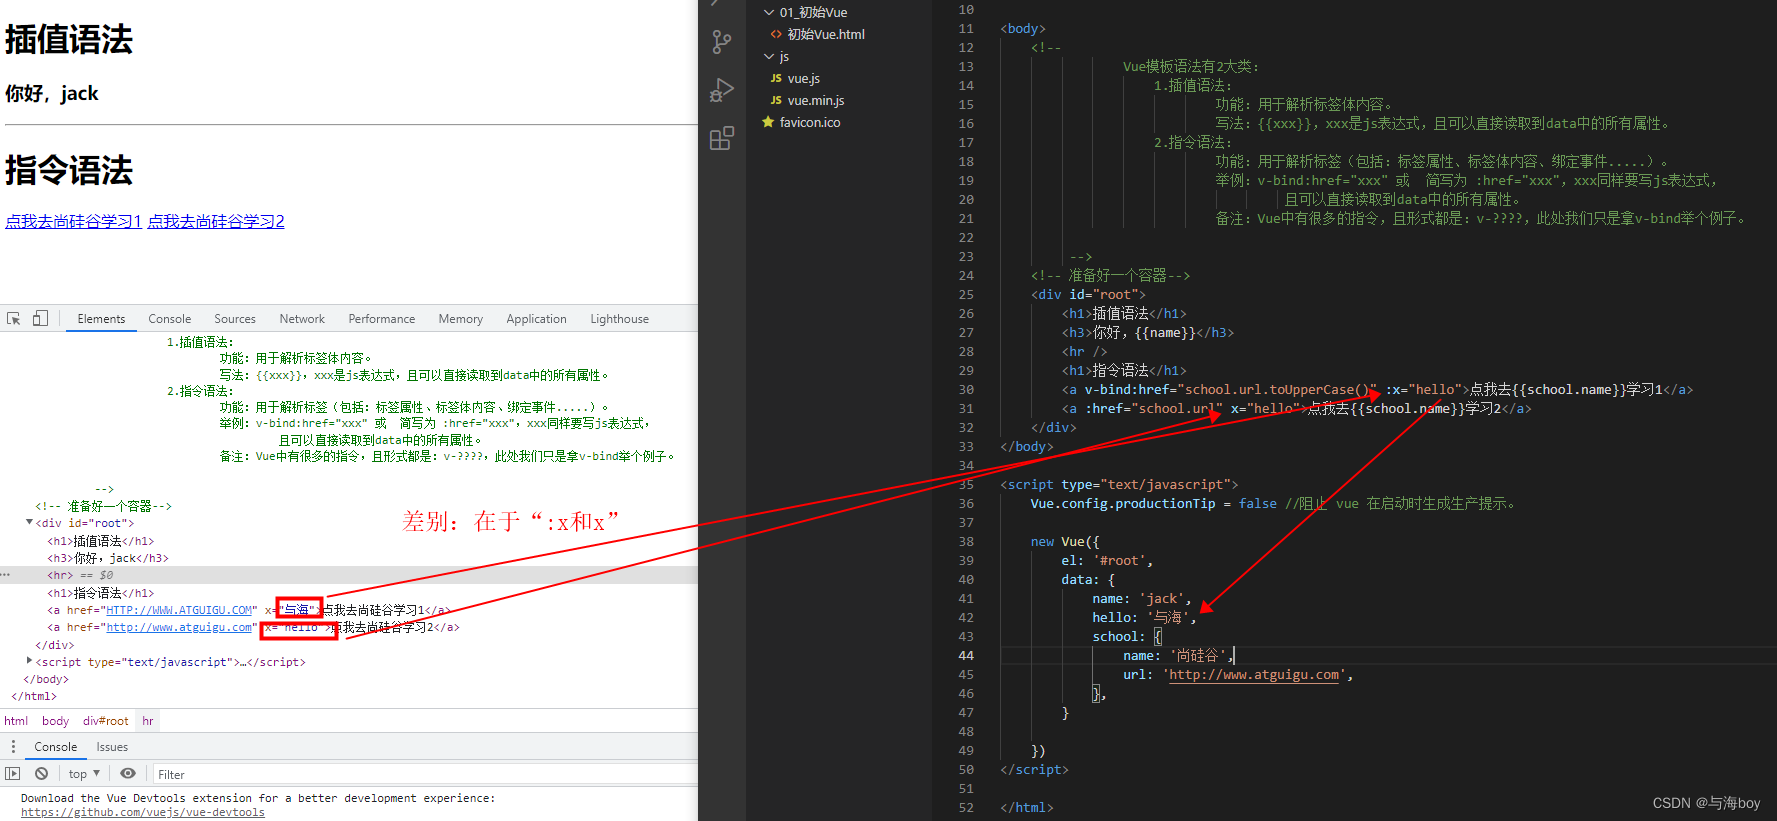This screenshot has width=1777, height=821.
Task: Switch to the Elements tab
Action: 101,319
